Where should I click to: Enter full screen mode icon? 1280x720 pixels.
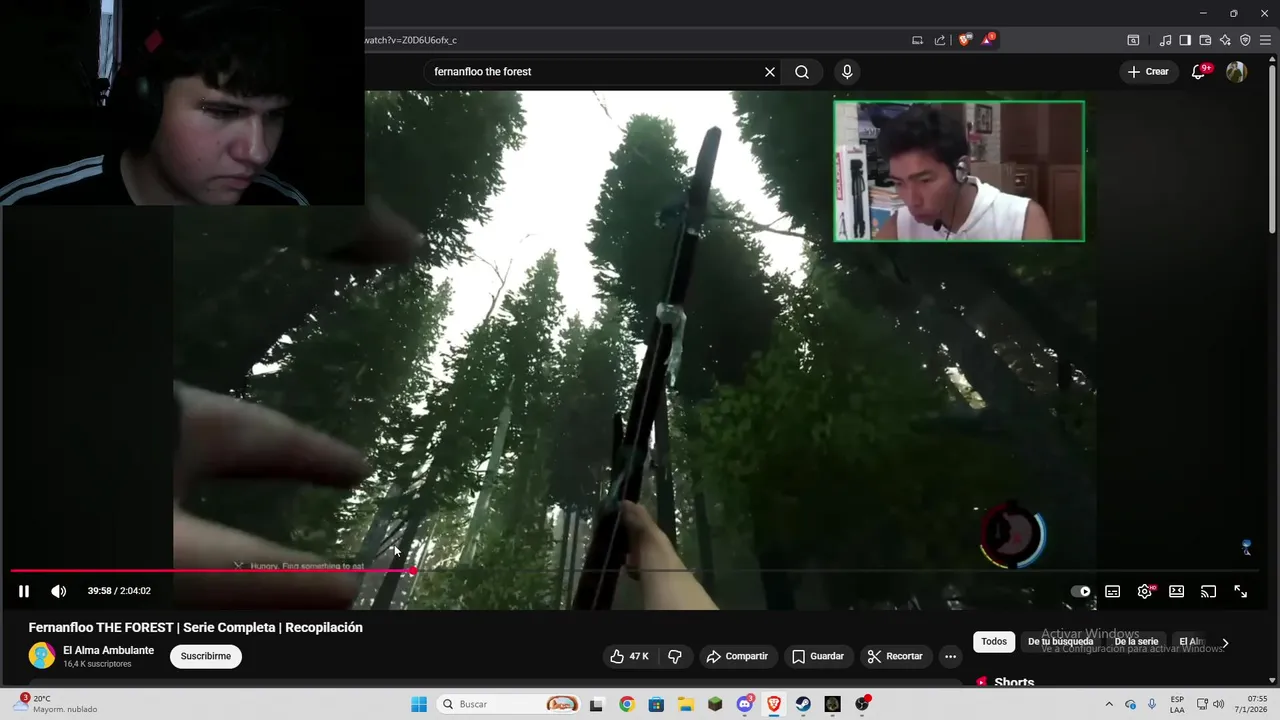click(1240, 591)
